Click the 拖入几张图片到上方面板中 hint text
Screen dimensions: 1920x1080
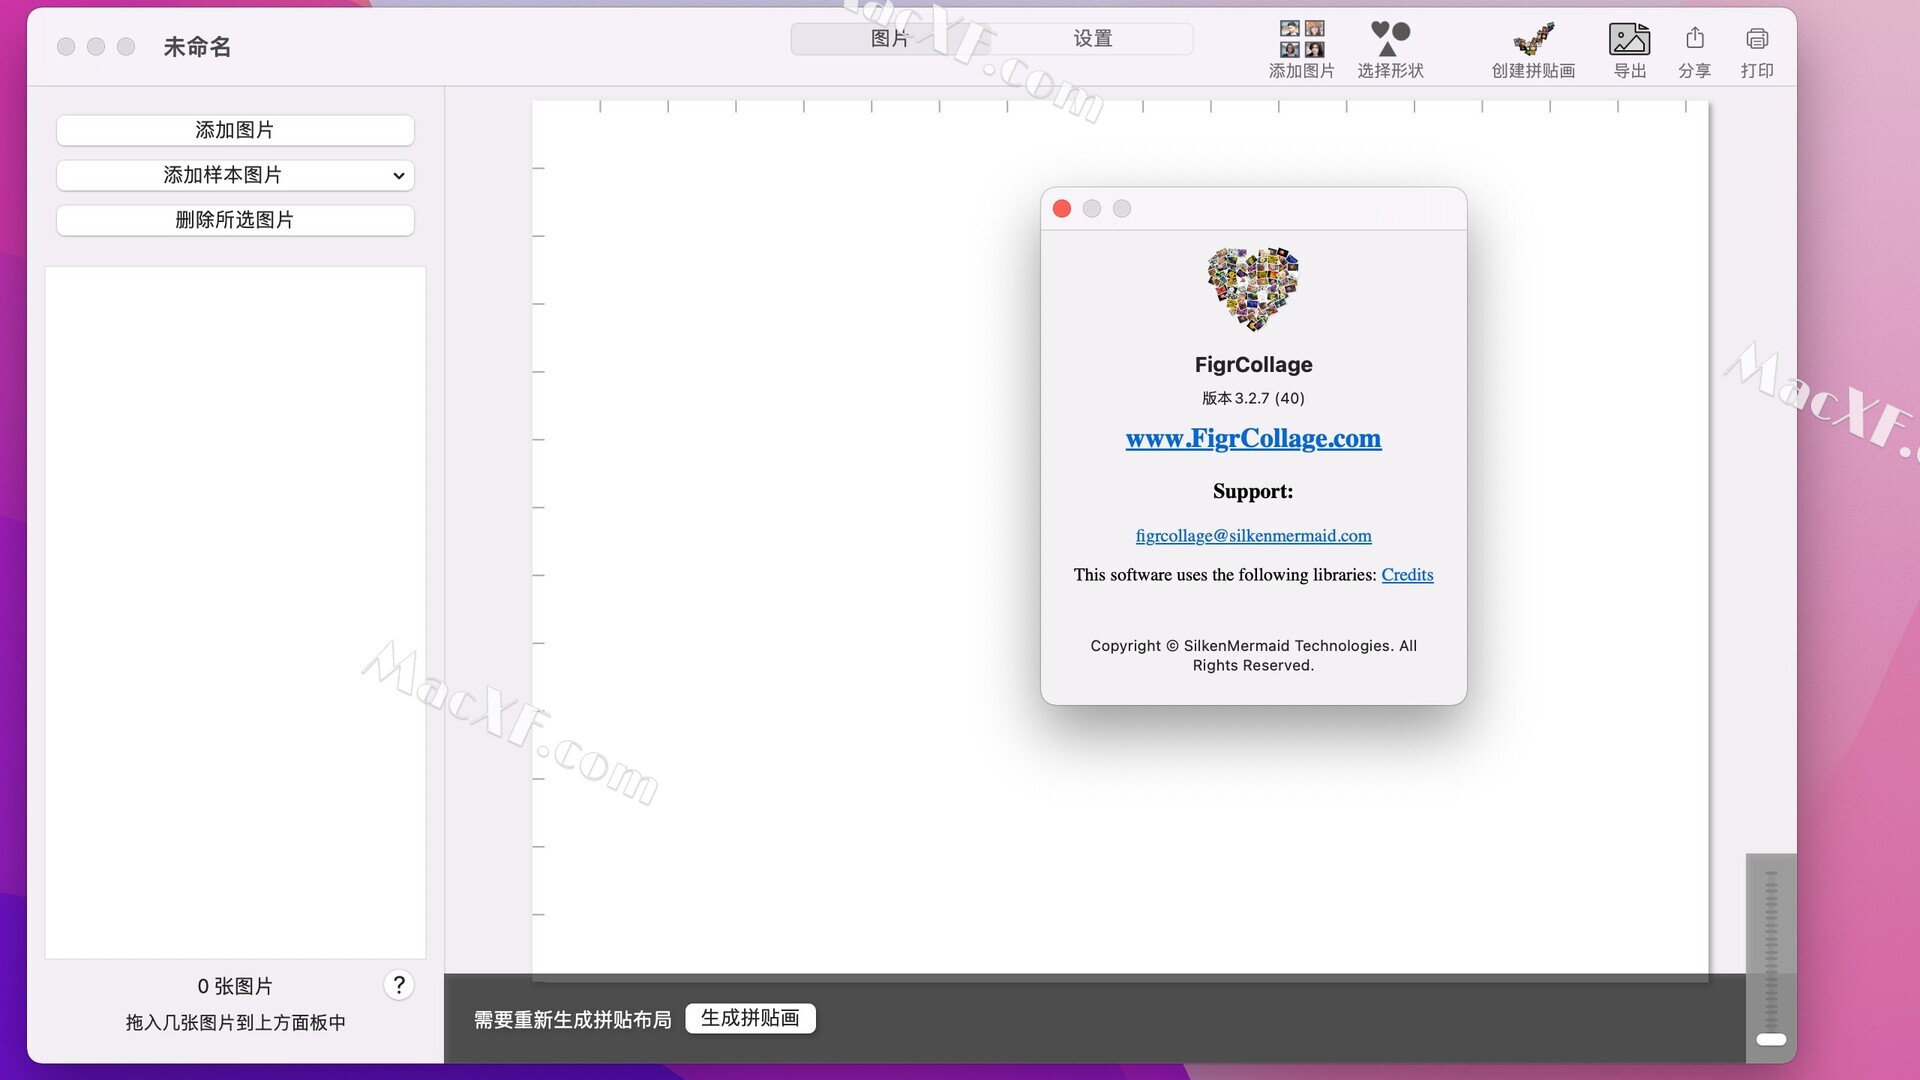point(235,1022)
